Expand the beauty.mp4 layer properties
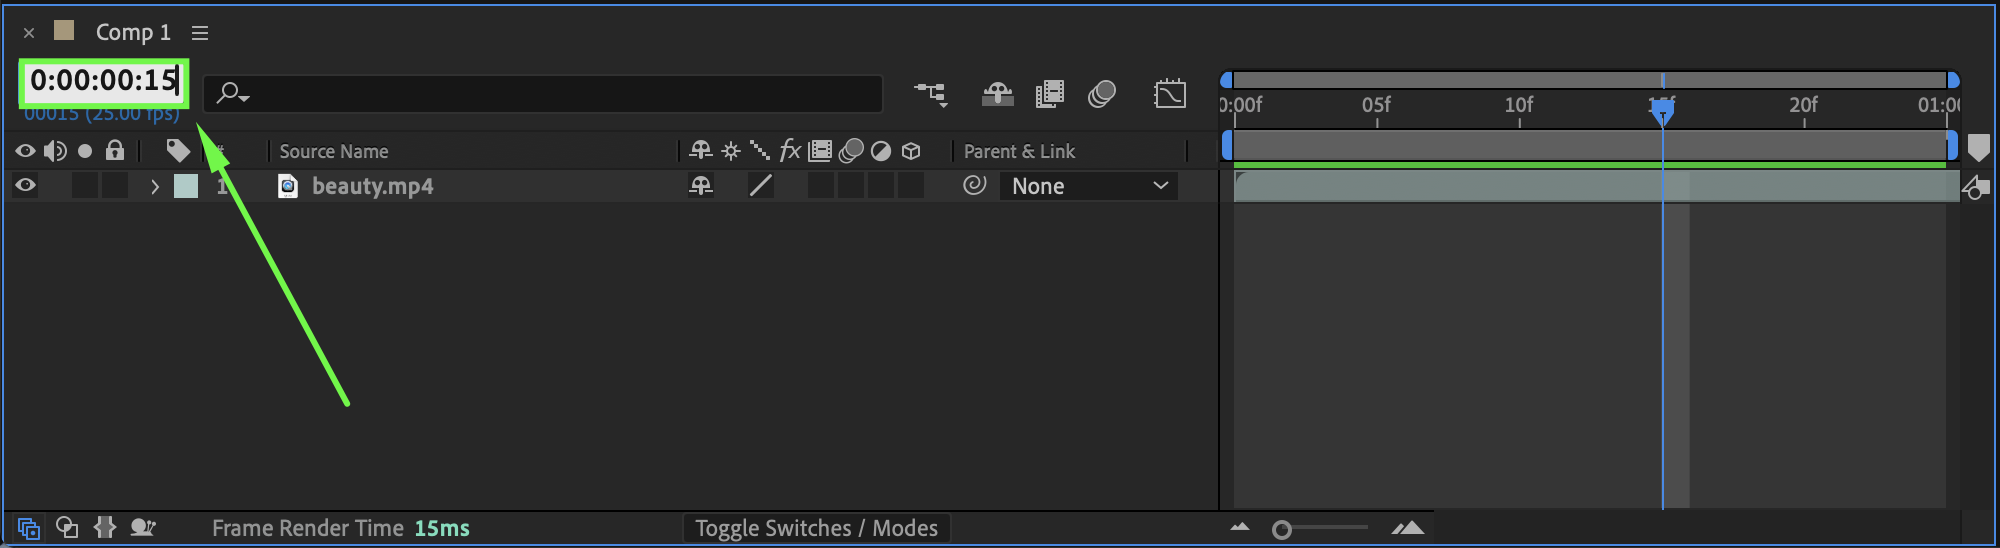This screenshot has height=548, width=2000. [154, 186]
